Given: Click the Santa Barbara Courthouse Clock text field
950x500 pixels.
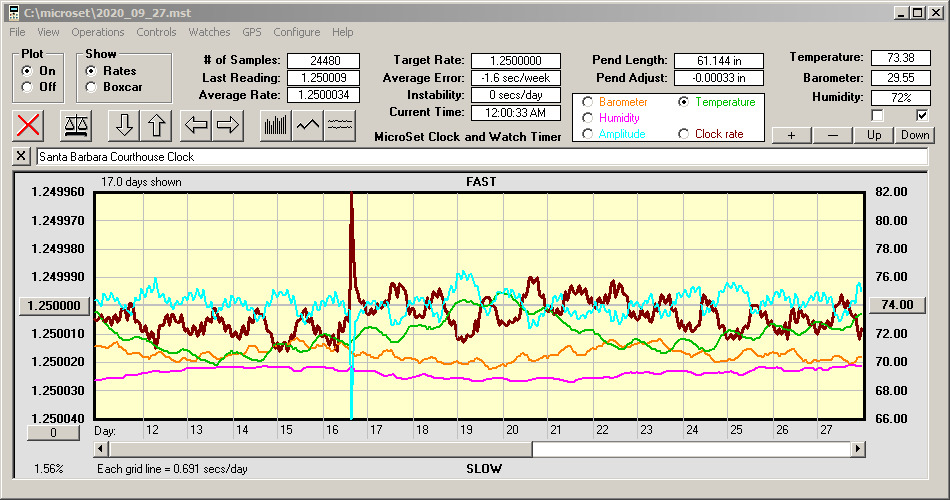Looking at the screenshot, I should click(480, 157).
